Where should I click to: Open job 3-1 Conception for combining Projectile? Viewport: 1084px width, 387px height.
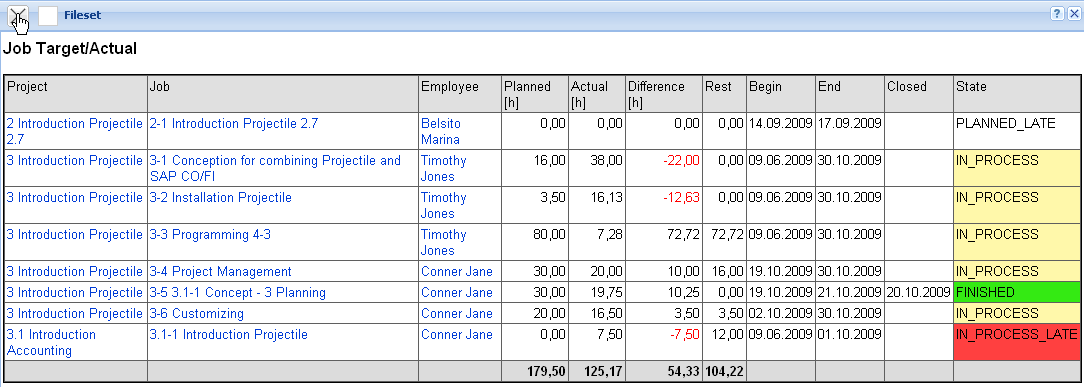pos(275,168)
